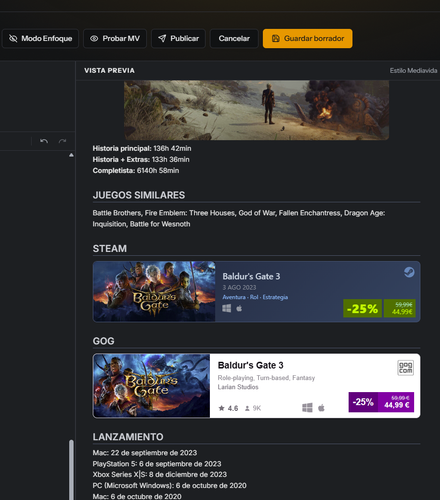Click the STEAM section heading
The width and height of the screenshot is (440, 500).
click(x=110, y=249)
